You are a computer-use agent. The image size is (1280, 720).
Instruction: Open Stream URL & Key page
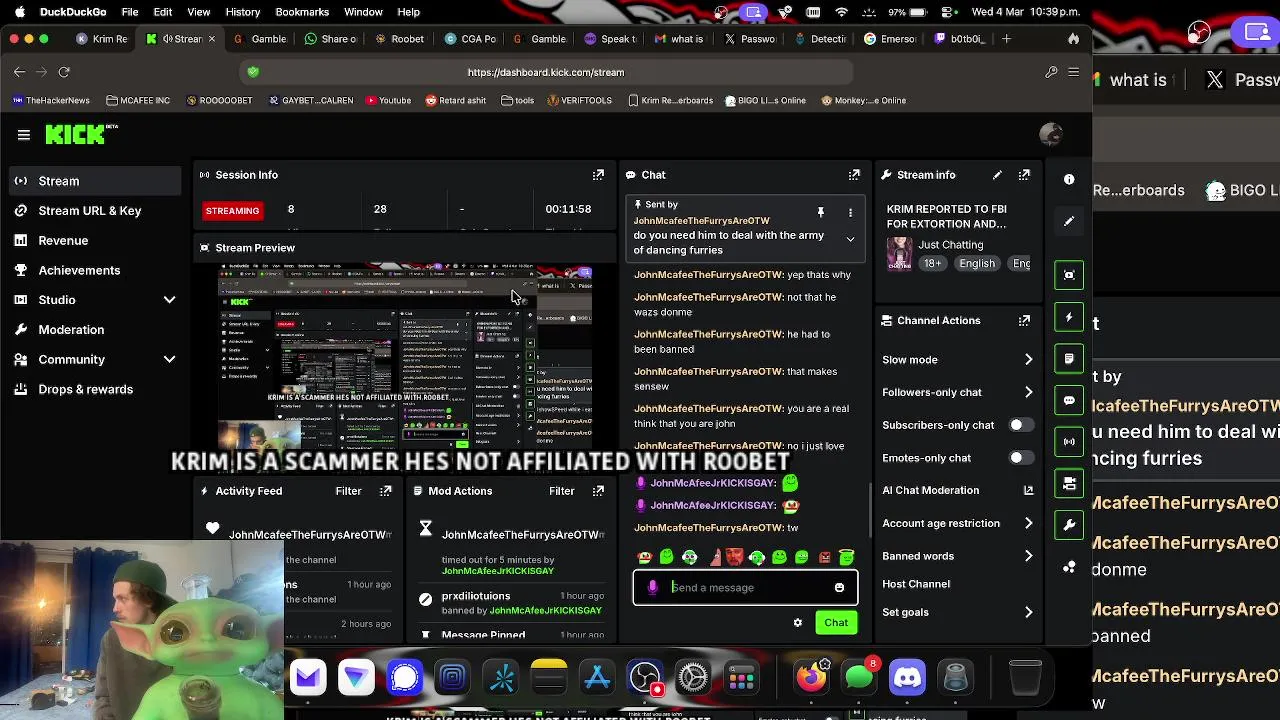(95, 211)
